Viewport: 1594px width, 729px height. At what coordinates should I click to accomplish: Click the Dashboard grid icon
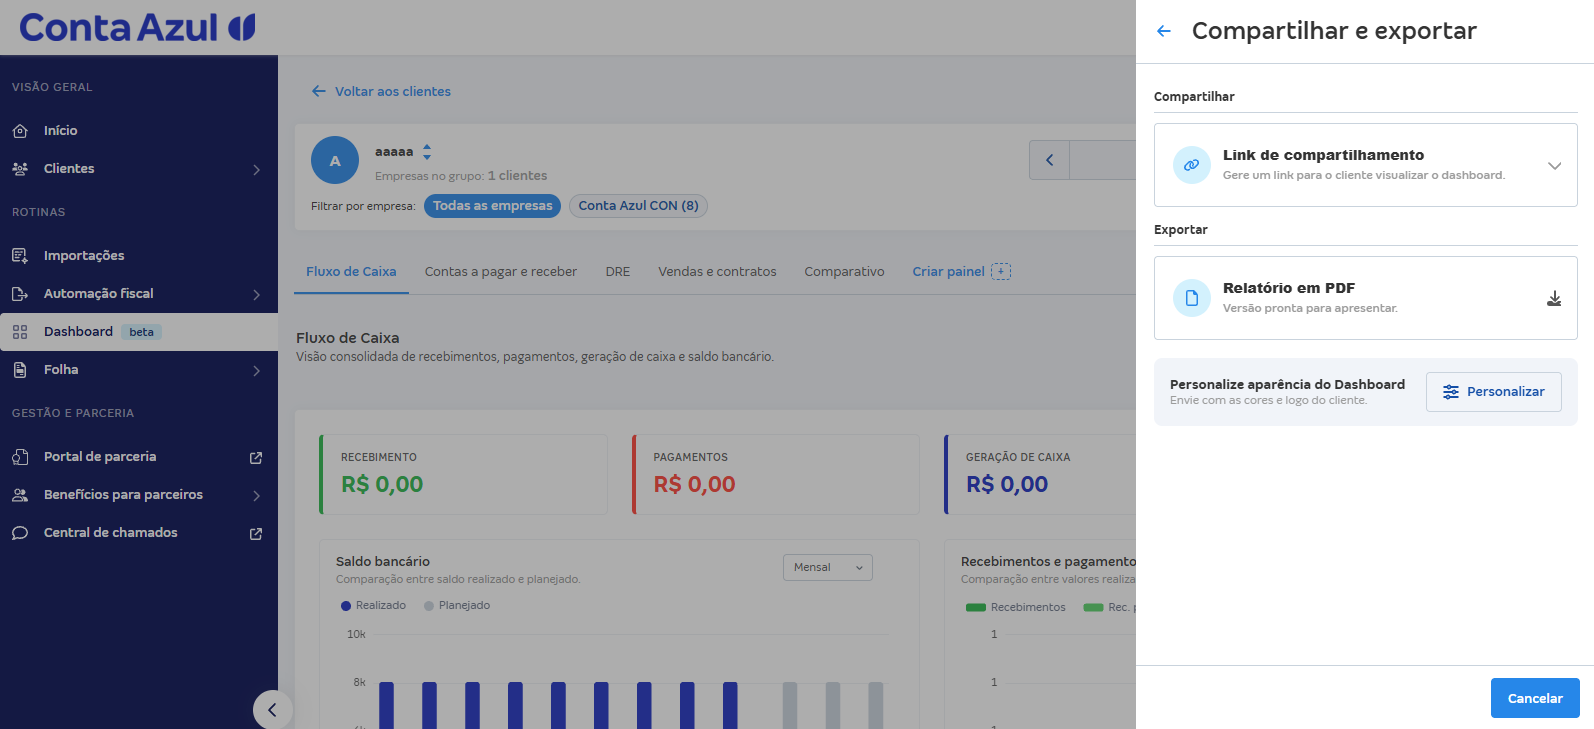pyautogui.click(x=20, y=332)
